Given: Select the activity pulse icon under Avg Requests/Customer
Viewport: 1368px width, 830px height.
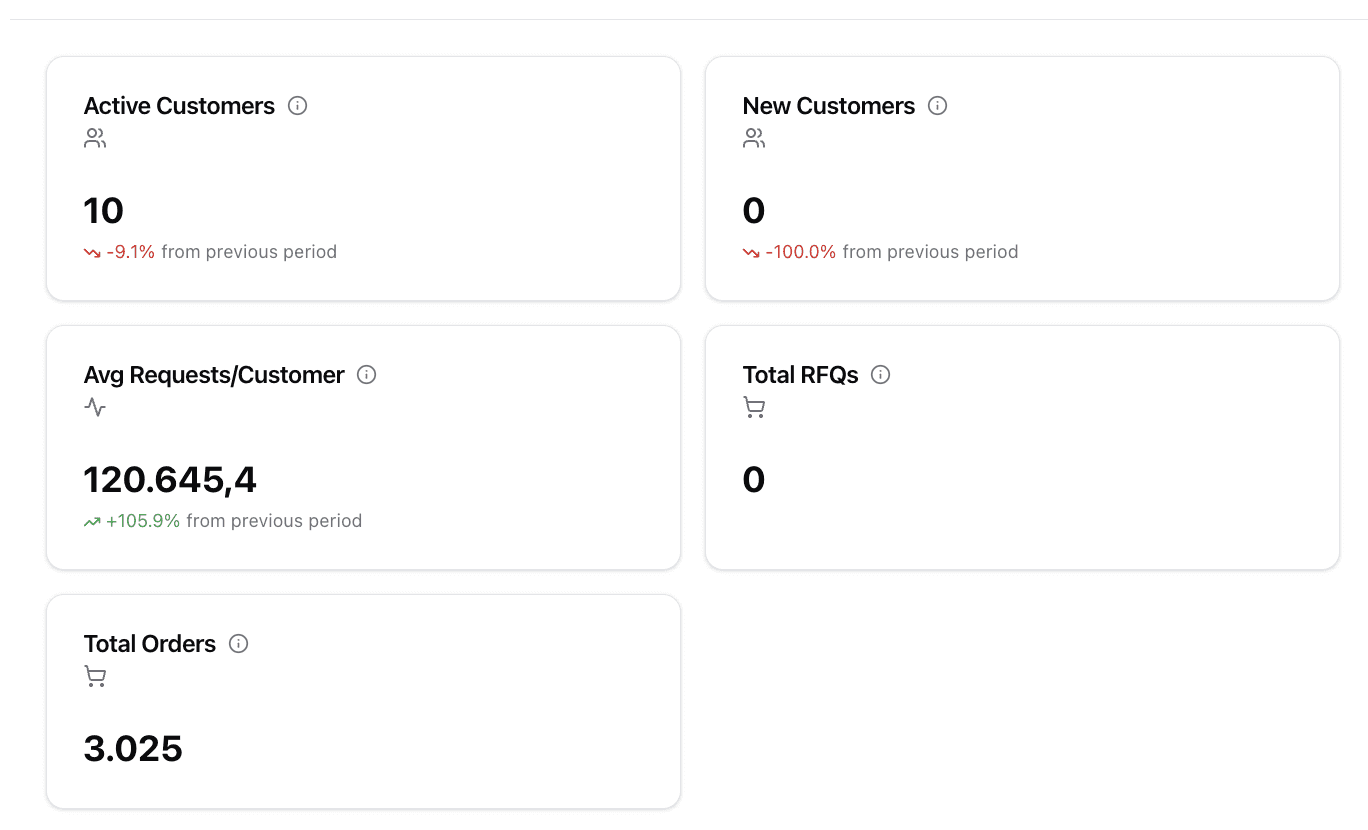Looking at the screenshot, I should click(x=95, y=407).
